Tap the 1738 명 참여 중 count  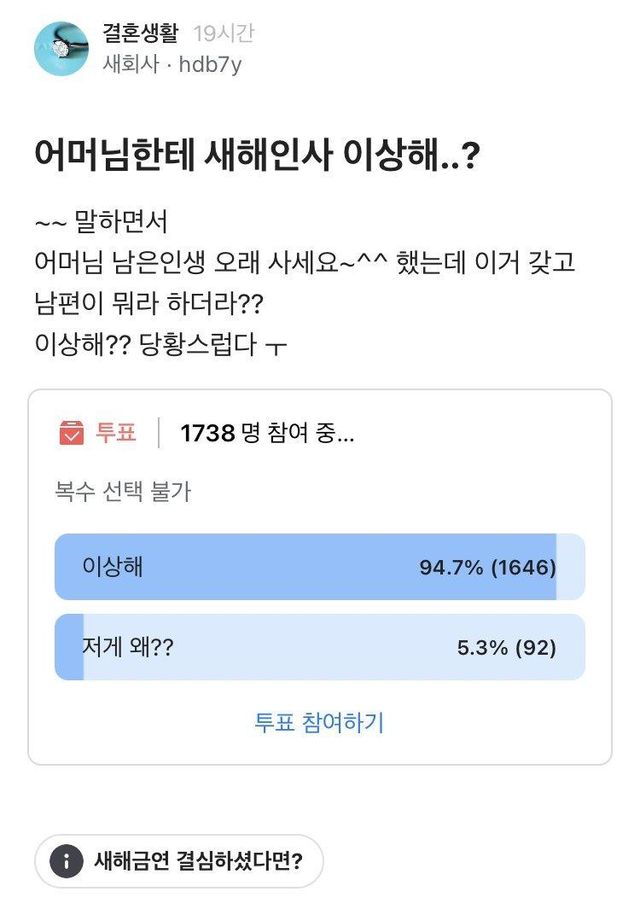tap(266, 433)
